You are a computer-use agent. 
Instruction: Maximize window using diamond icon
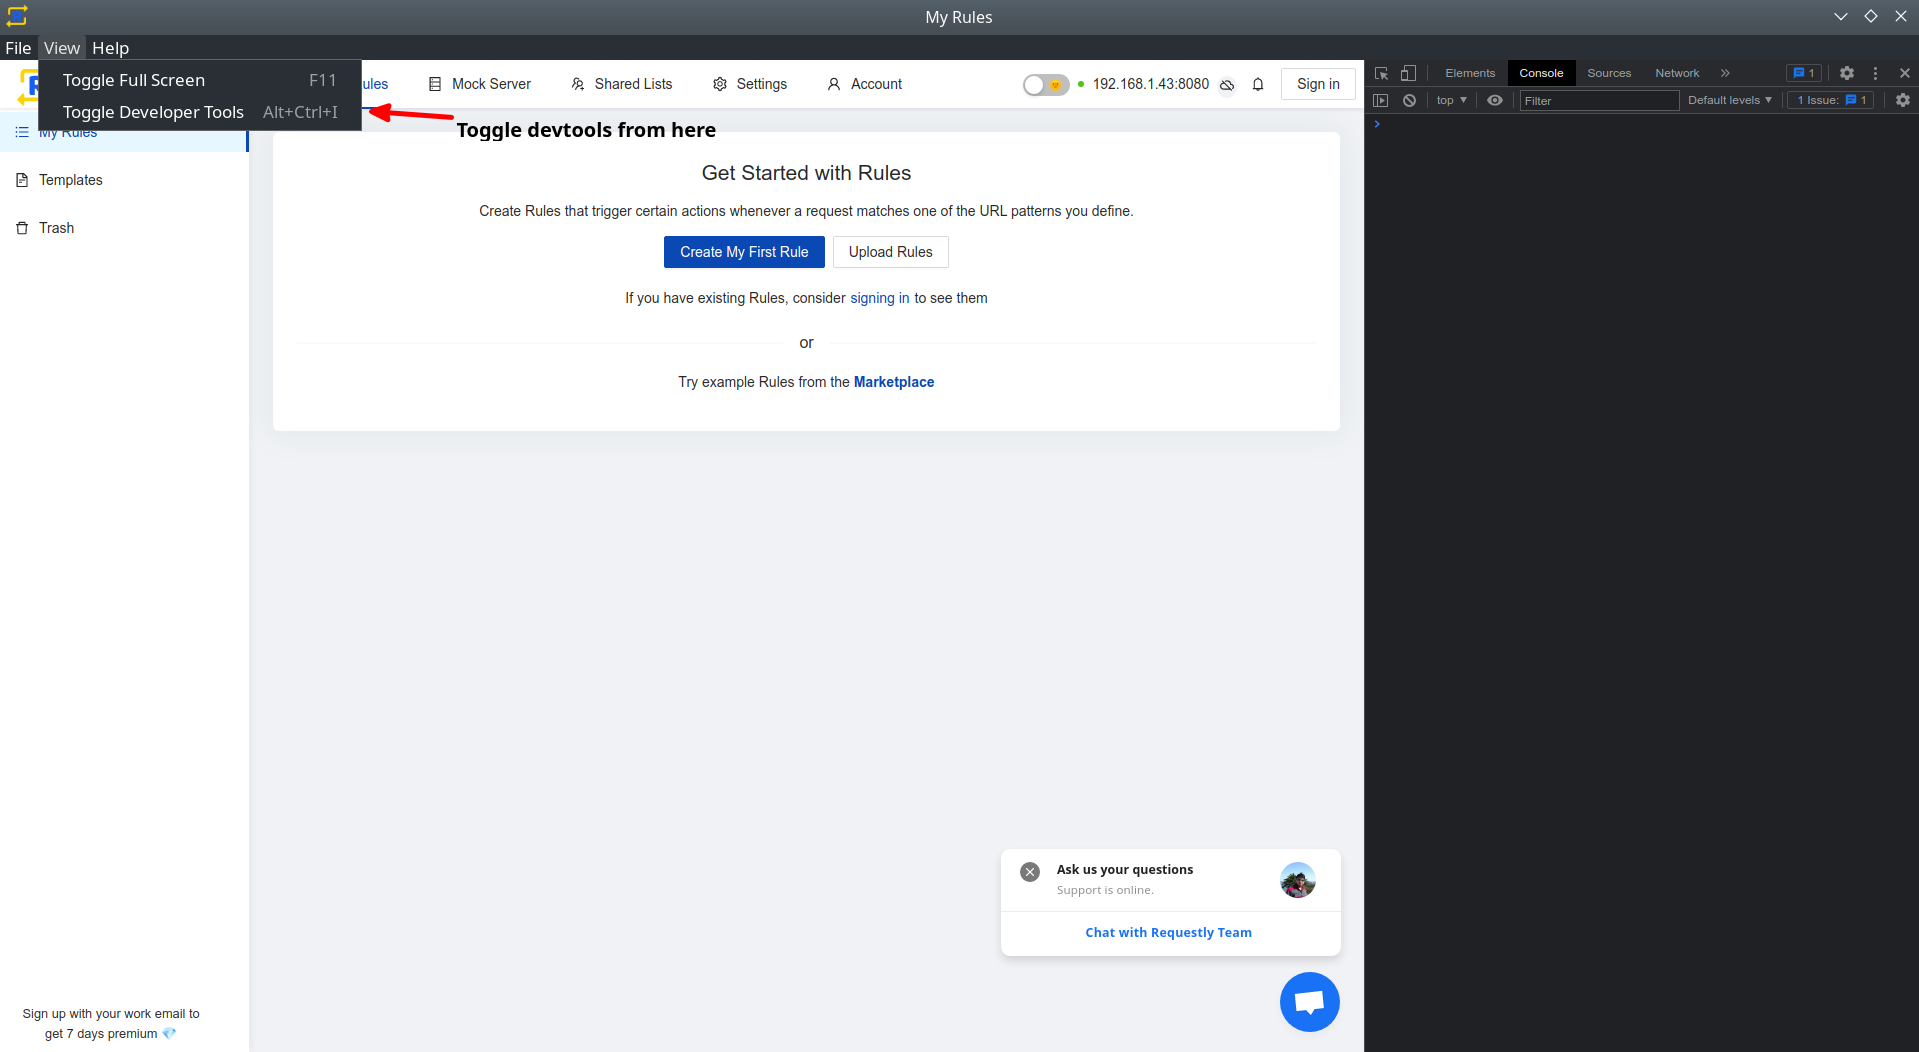pos(1870,16)
